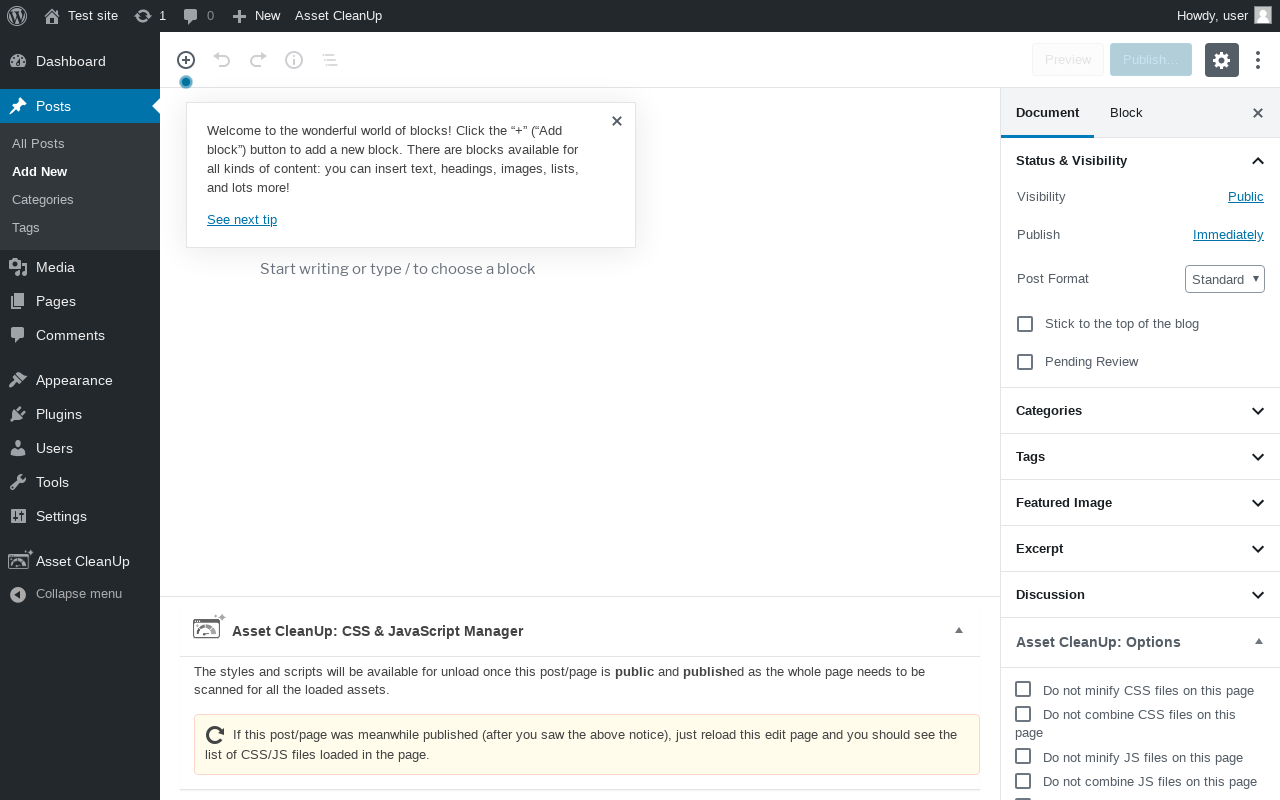Viewport: 1280px width, 800px height.
Task: Click the block paragraph placeholder text
Action: [x=398, y=269]
